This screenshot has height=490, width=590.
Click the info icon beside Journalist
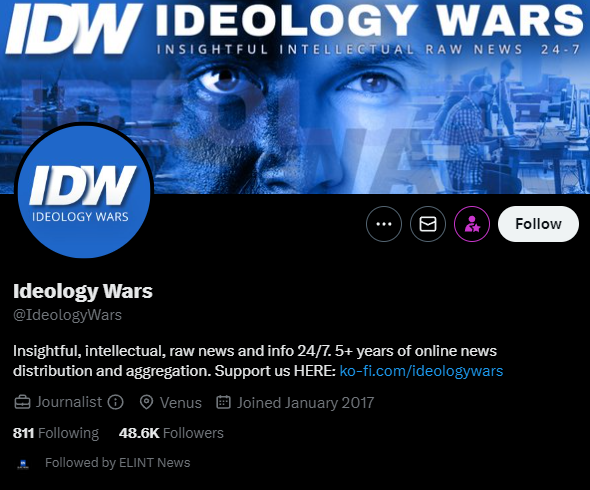(x=116, y=402)
